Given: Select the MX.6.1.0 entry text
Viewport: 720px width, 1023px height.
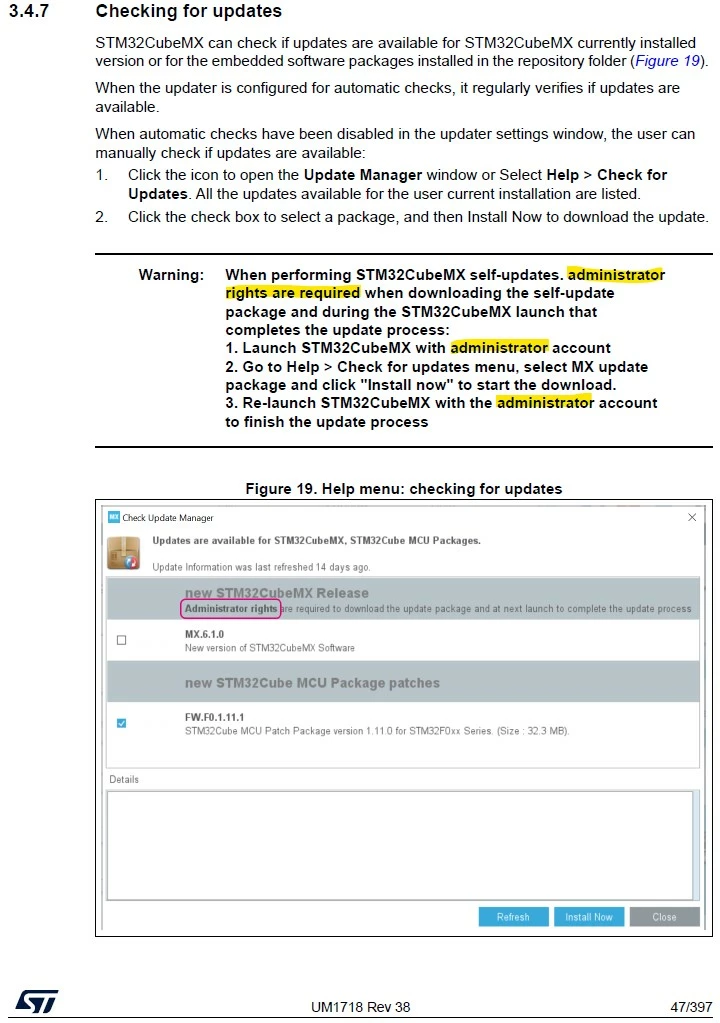Looking at the screenshot, I should (x=204, y=634).
